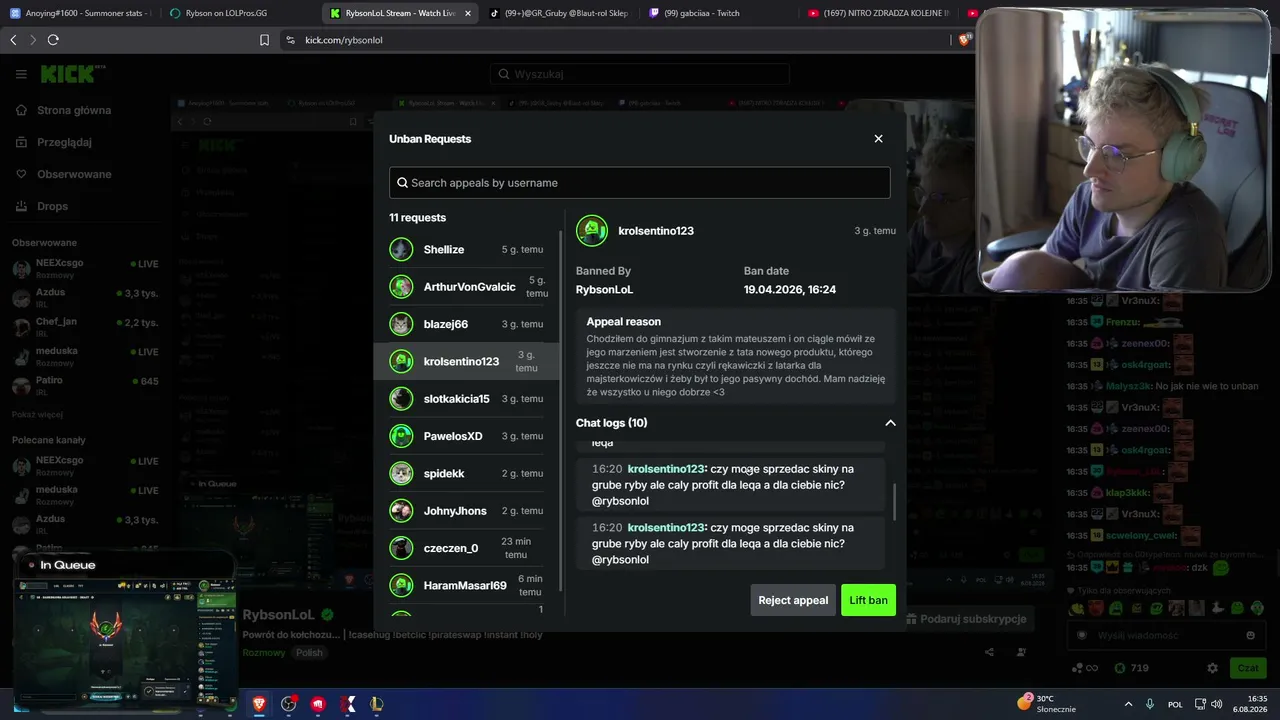This screenshot has width=1280, height=720.
Task: Click the Wyślij wiadomość chat input
Action: click(1165, 635)
